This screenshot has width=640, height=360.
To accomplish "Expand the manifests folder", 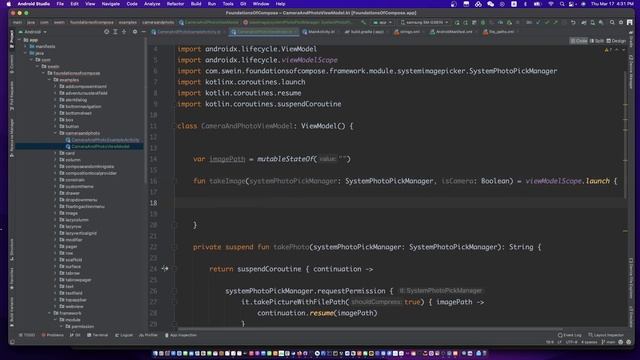I will coord(26,47).
